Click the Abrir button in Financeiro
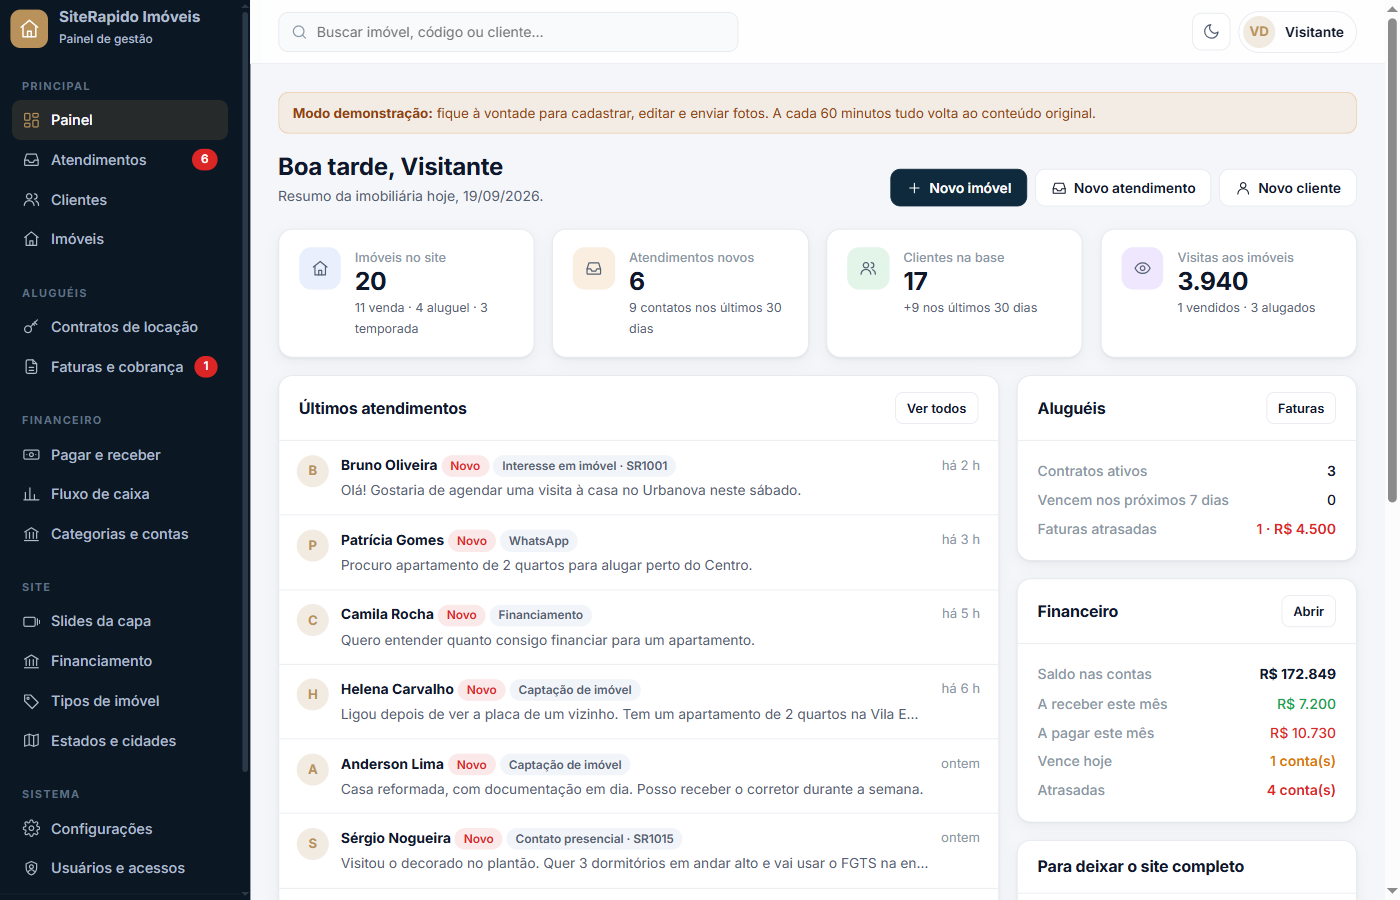Screen dimensions: 1400x900 pyautogui.click(x=1308, y=611)
